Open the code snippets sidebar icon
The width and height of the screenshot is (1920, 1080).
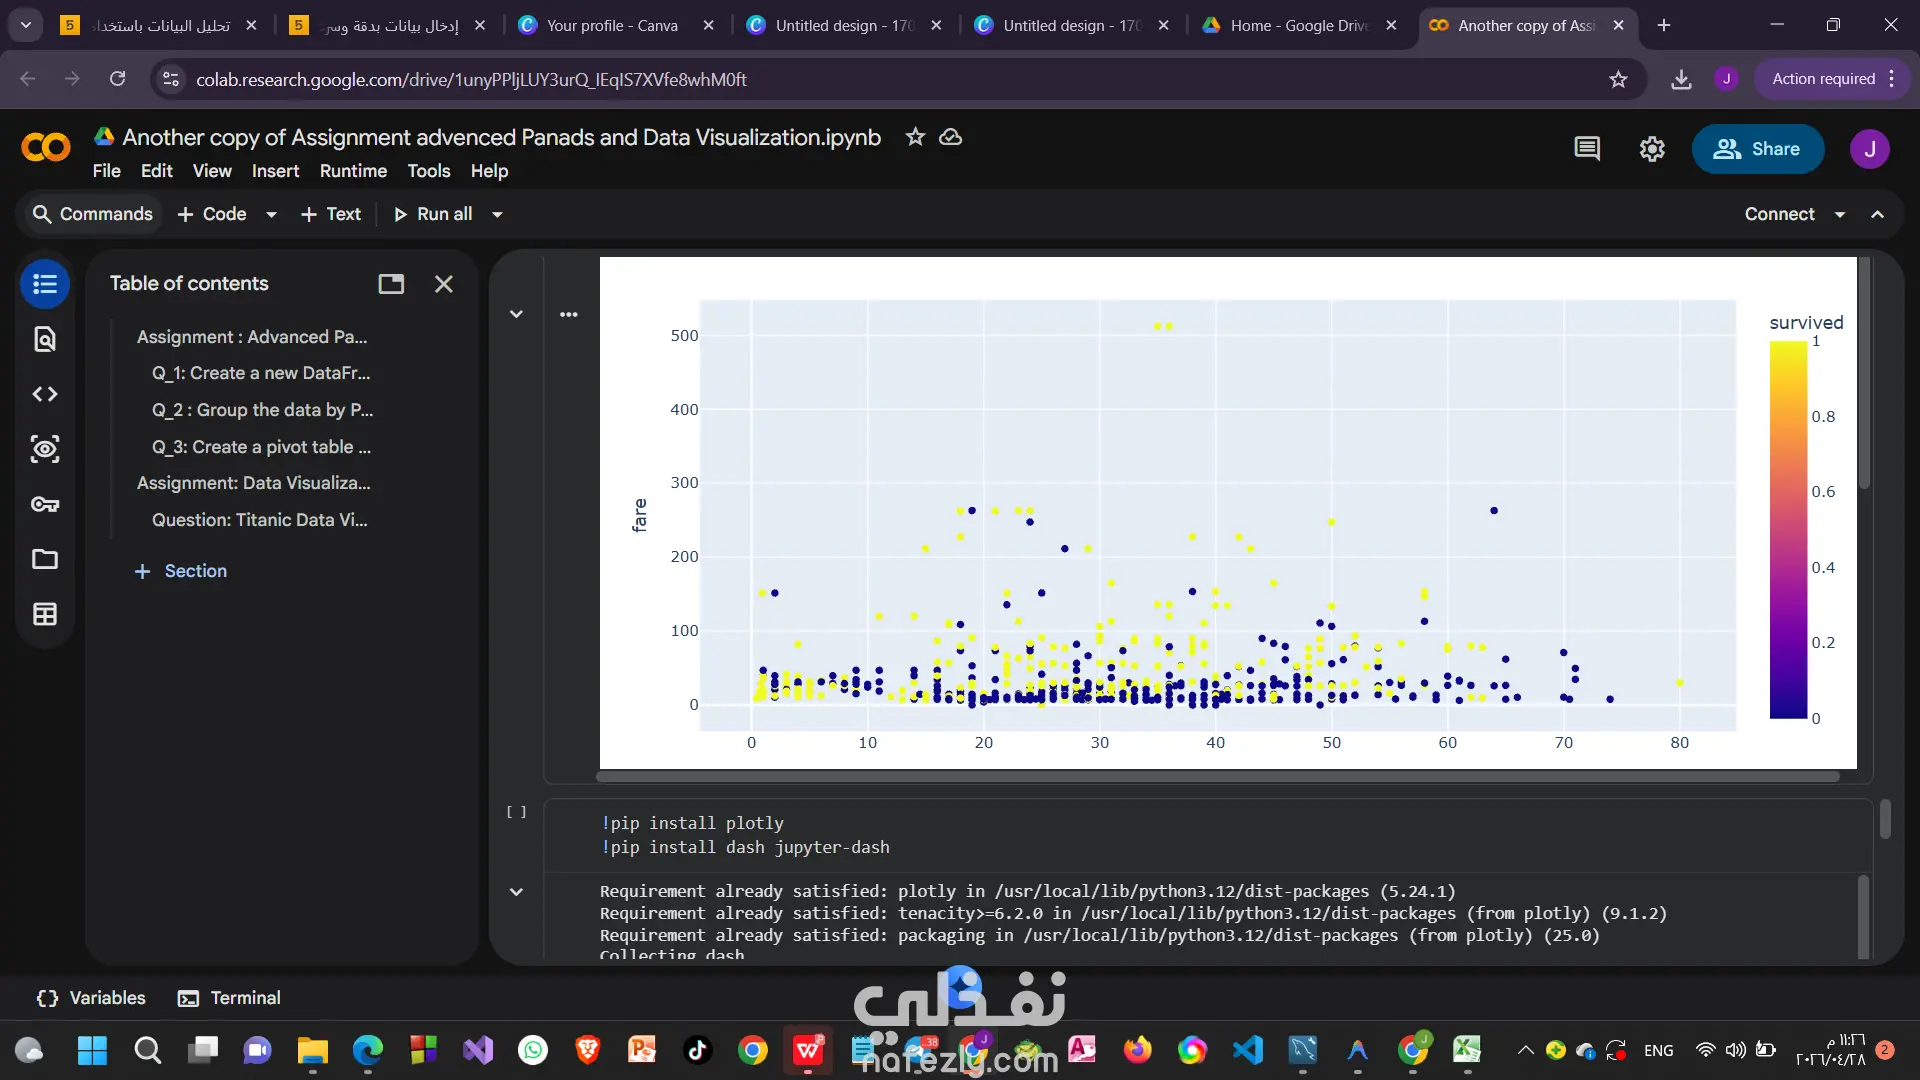coord(45,394)
